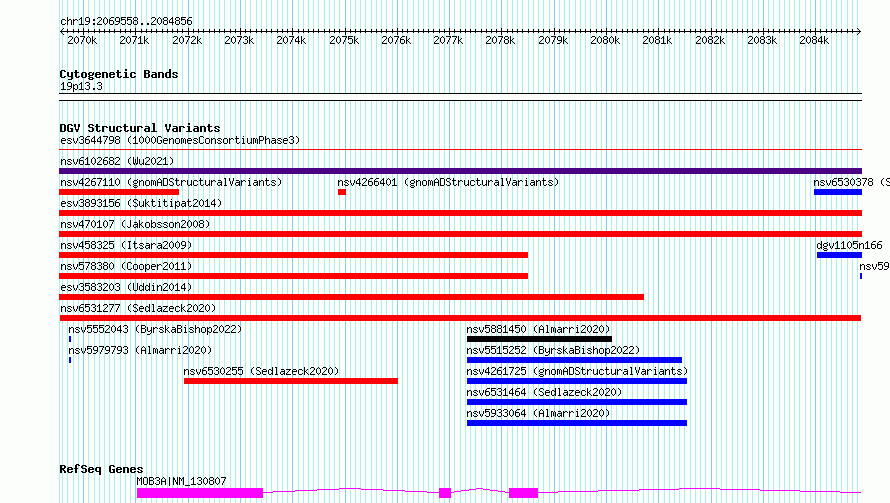Click the RefSeq Genes track heading
This screenshot has height=503, width=890.
click(x=101, y=469)
